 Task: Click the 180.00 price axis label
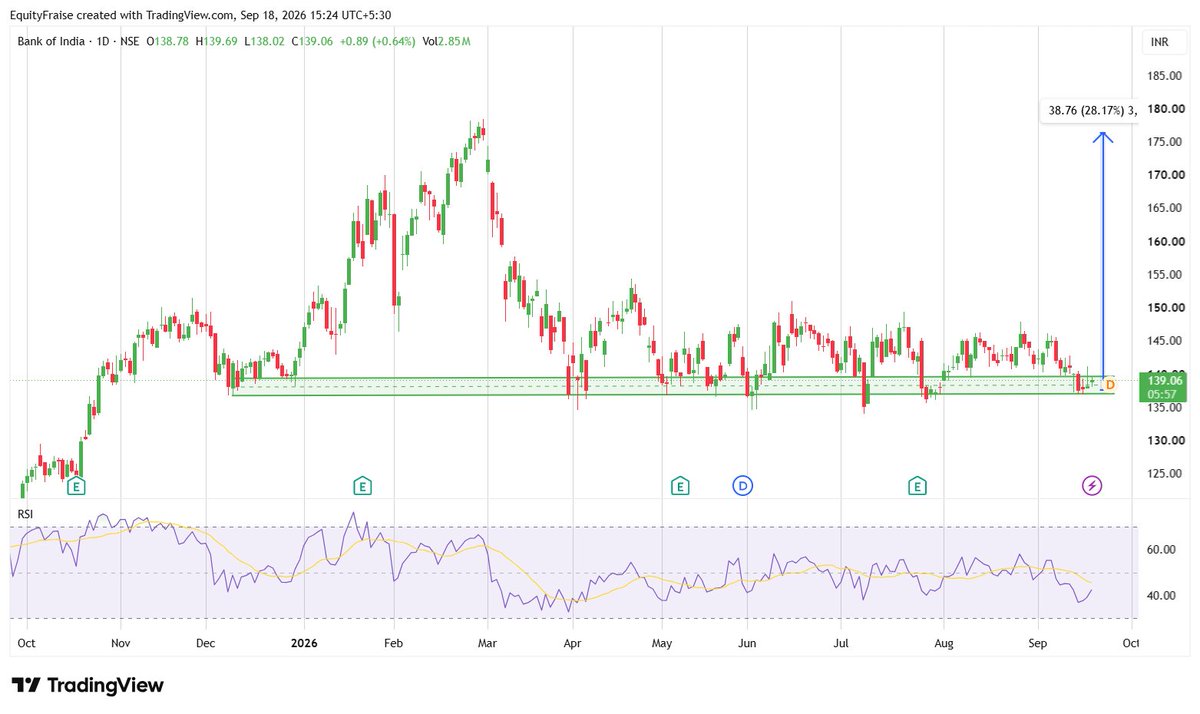tap(1166, 109)
